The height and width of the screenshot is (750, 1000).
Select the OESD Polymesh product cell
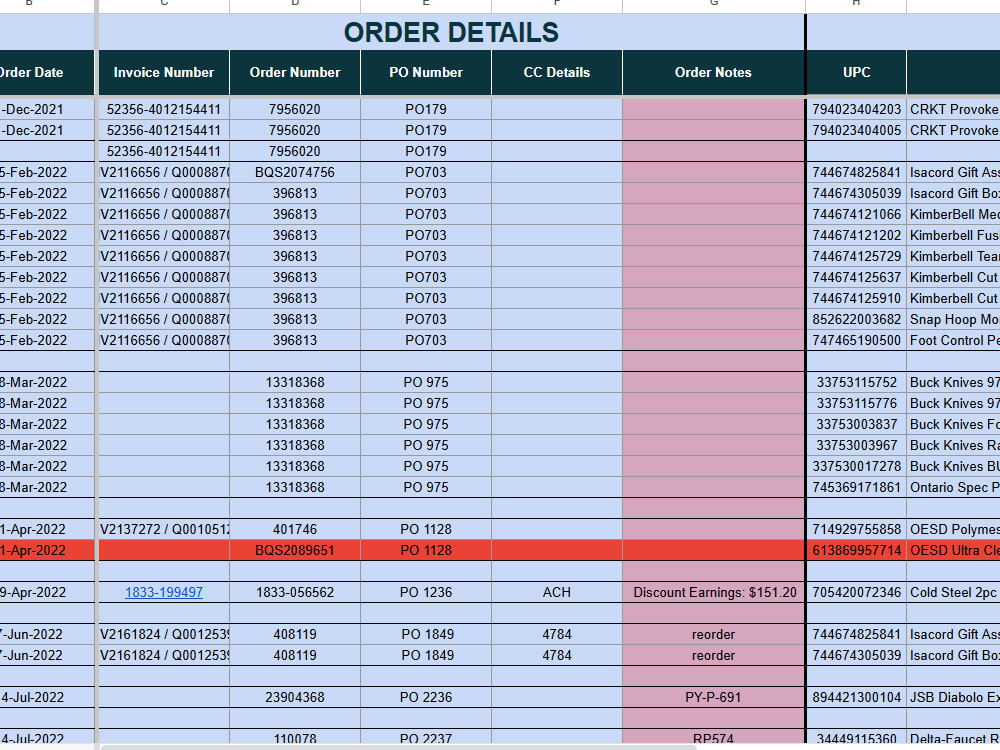coord(953,529)
